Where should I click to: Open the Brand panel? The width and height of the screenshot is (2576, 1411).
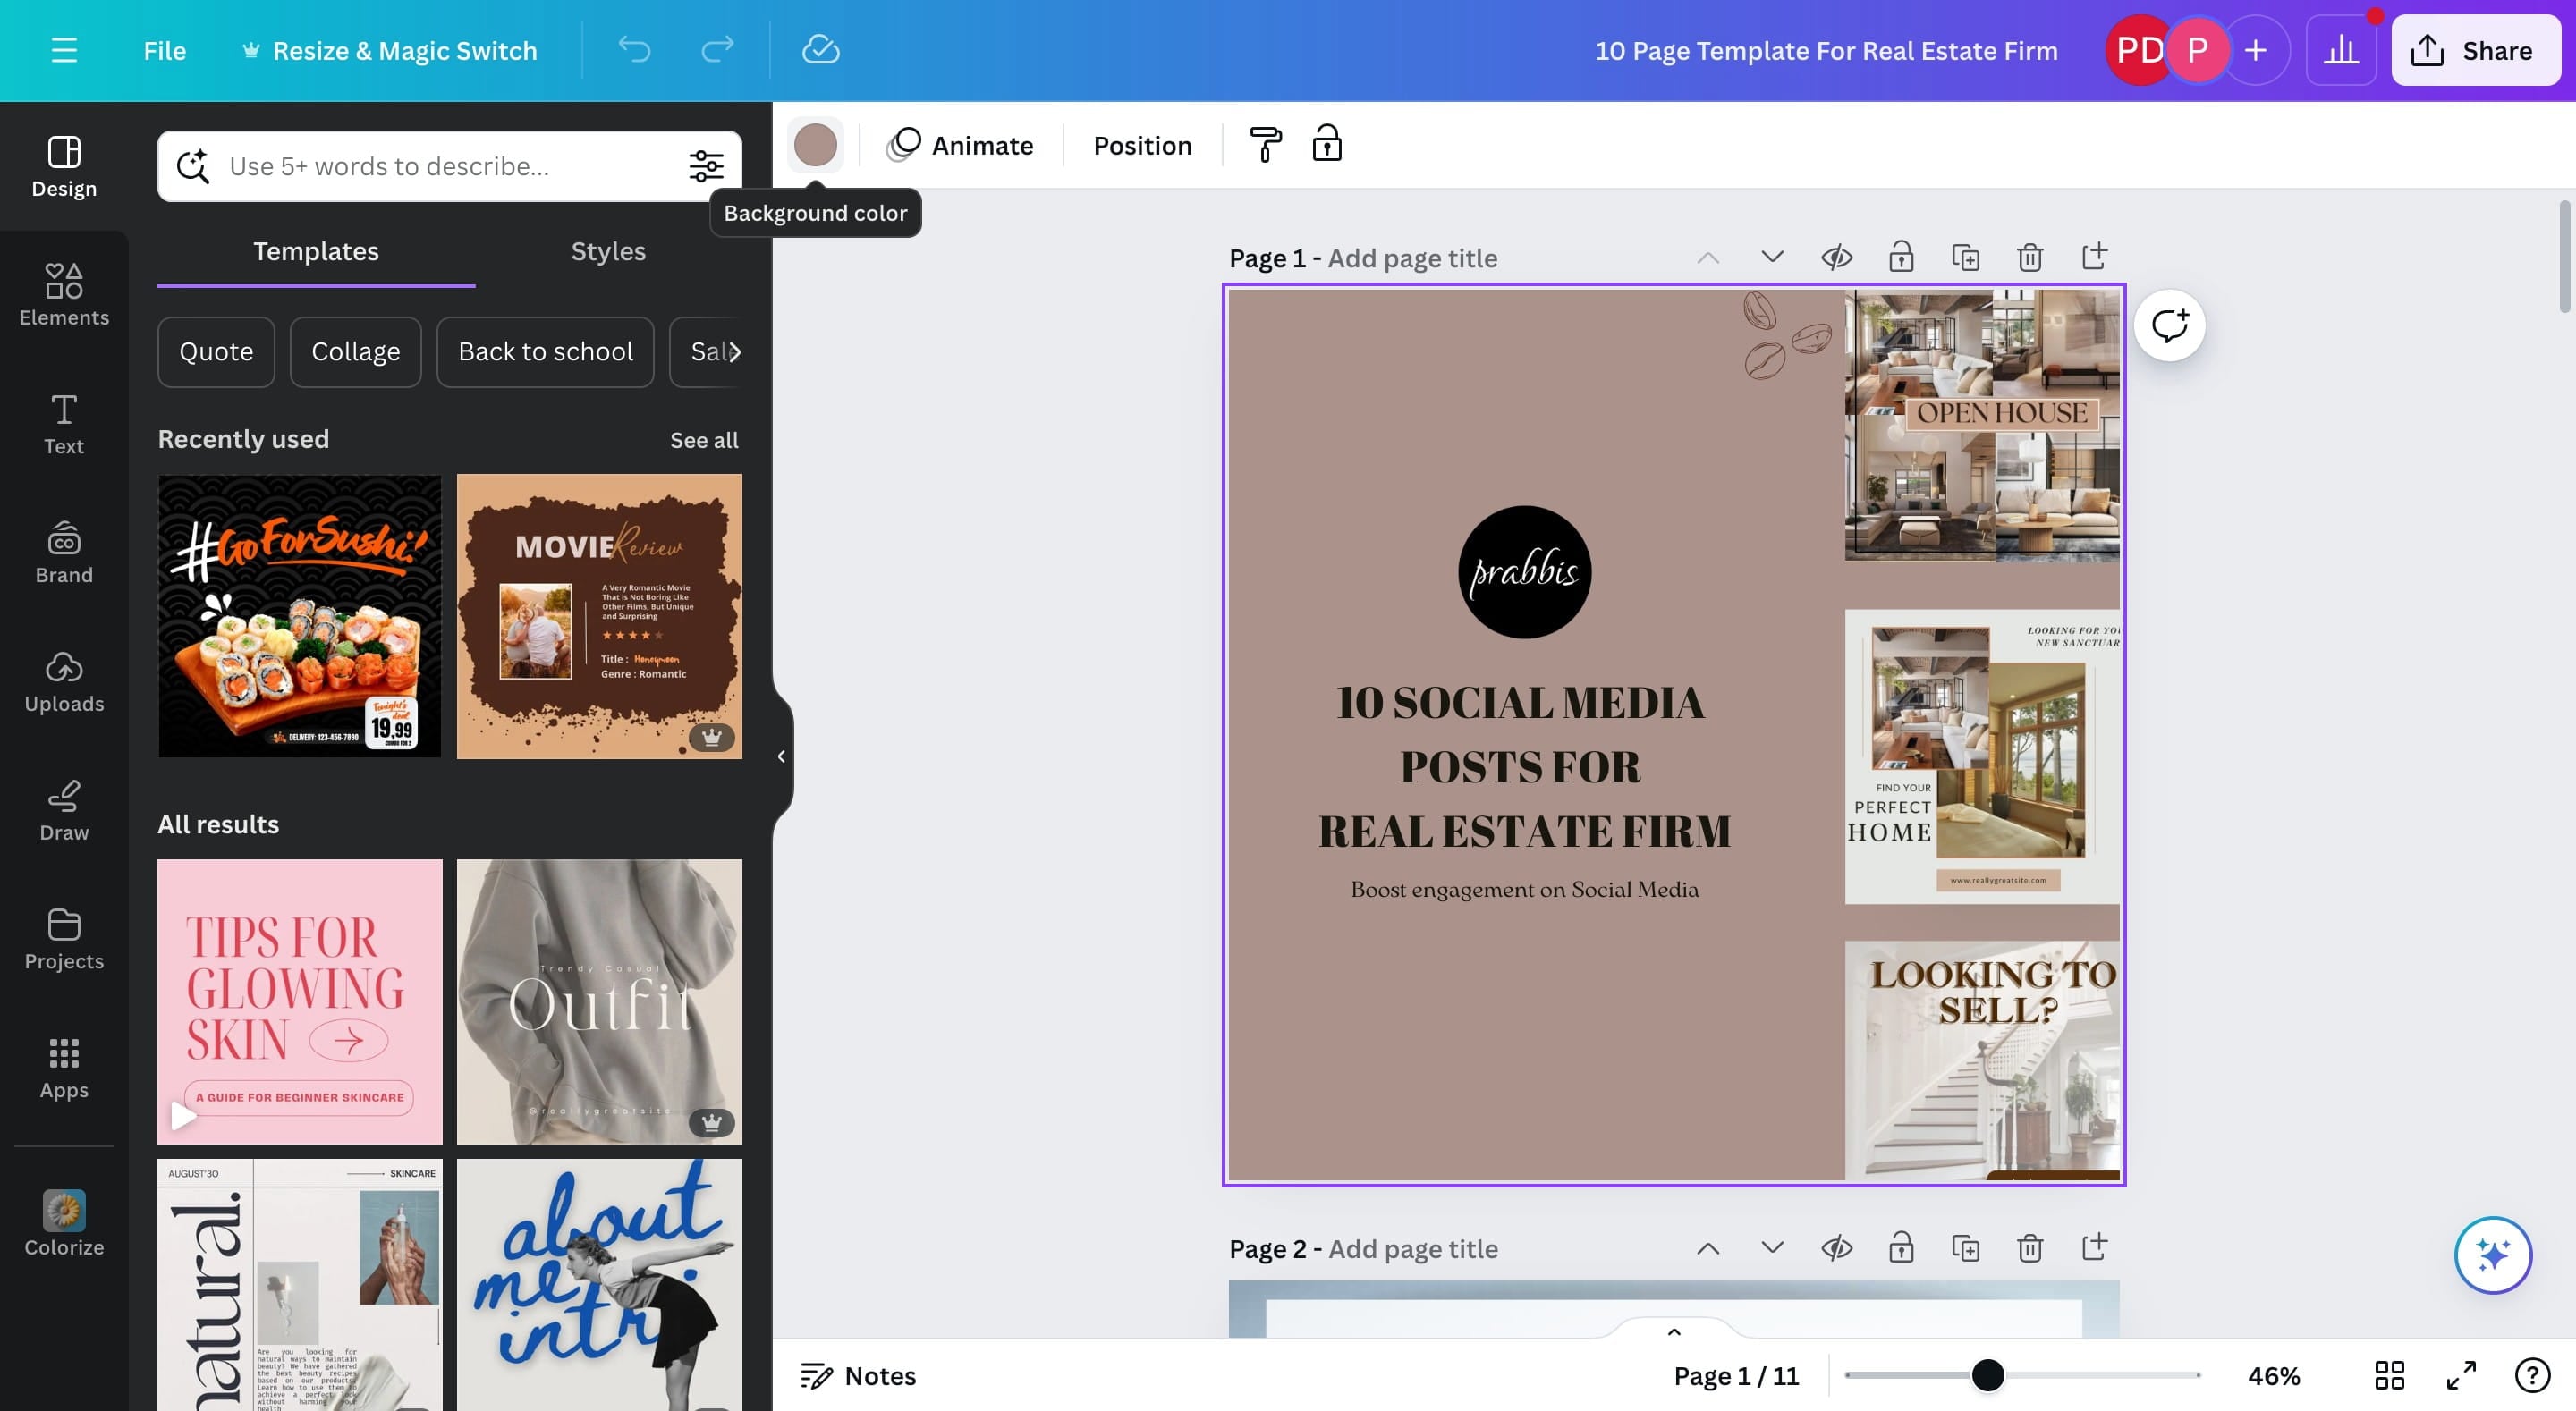tap(64, 553)
